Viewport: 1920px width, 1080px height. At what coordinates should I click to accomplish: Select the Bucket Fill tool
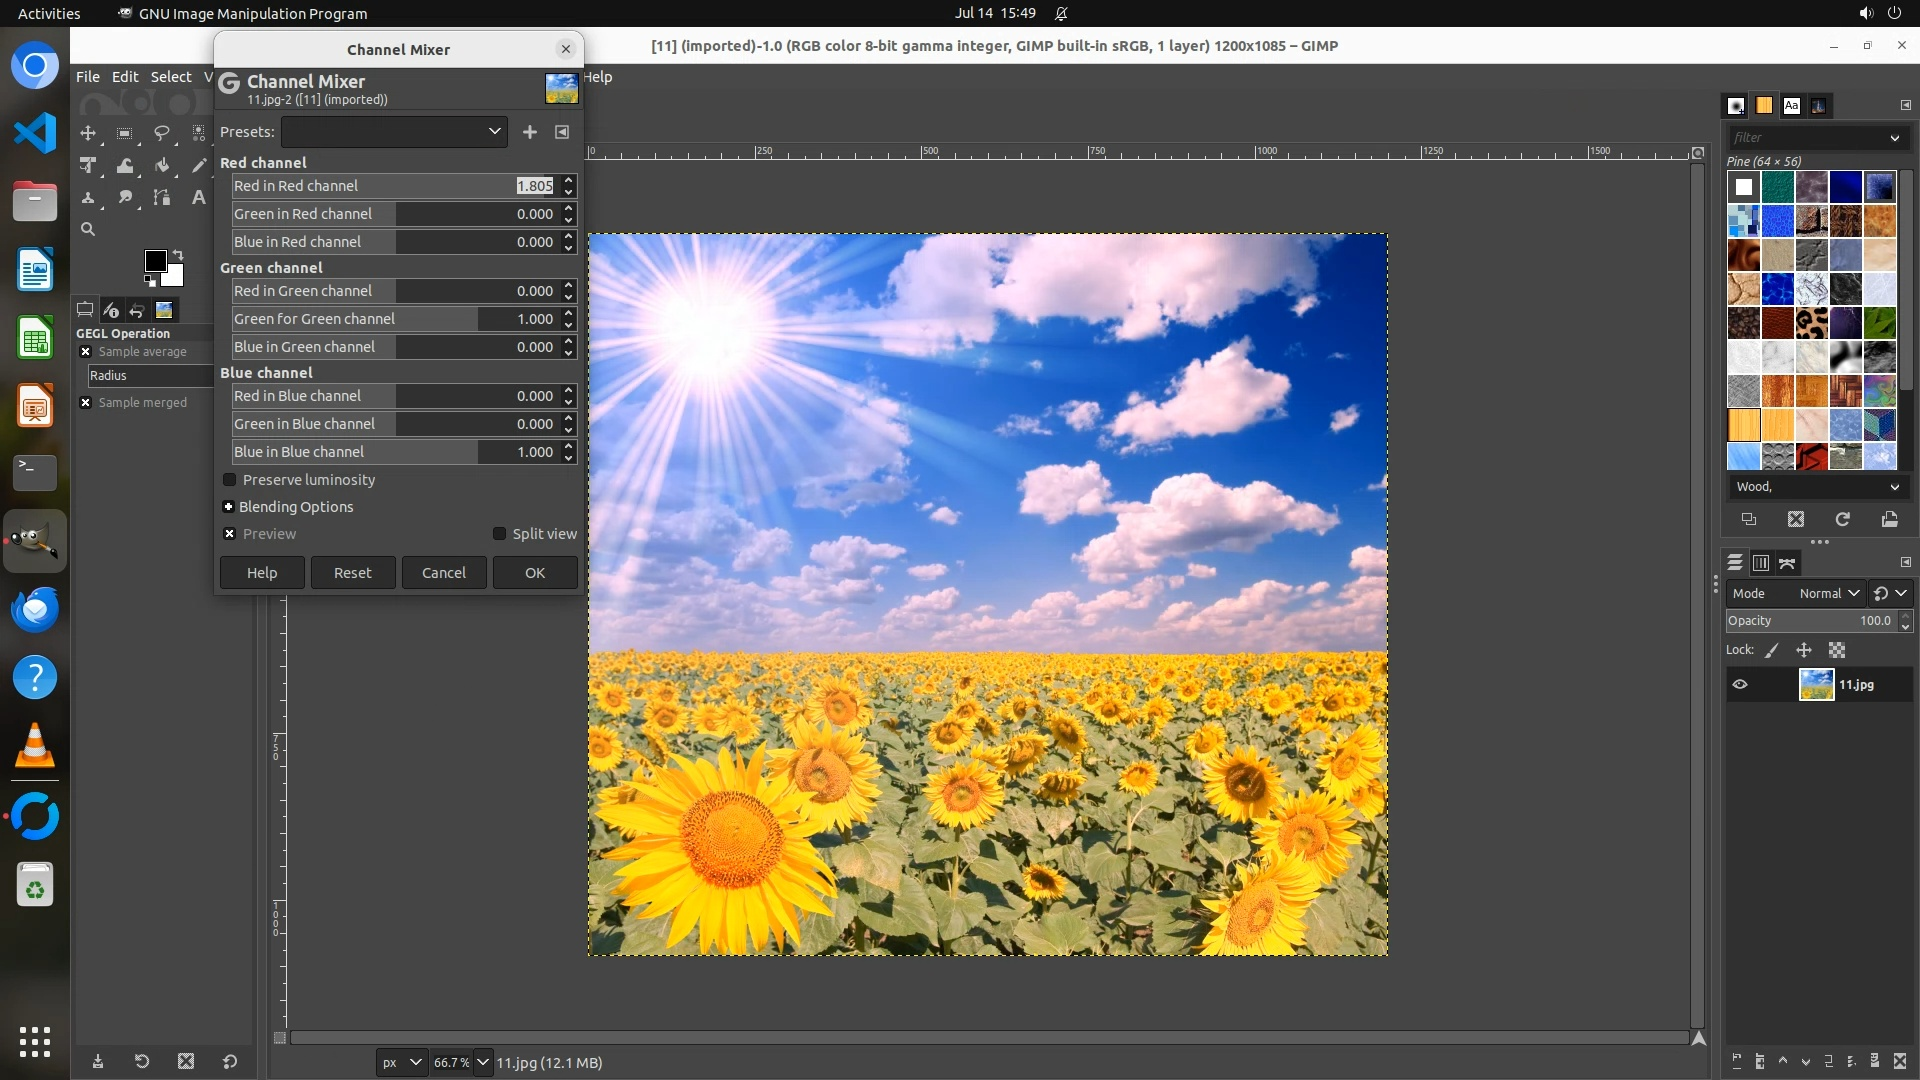(161, 166)
